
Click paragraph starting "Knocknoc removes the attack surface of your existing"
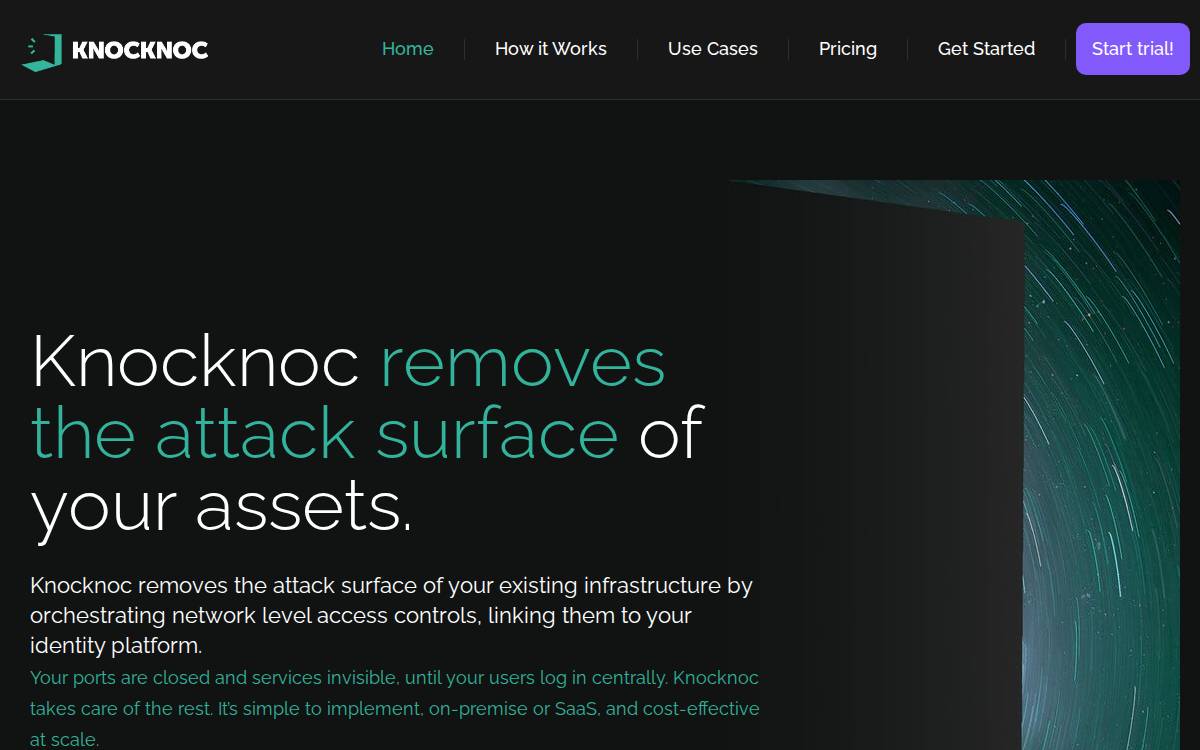(392, 615)
